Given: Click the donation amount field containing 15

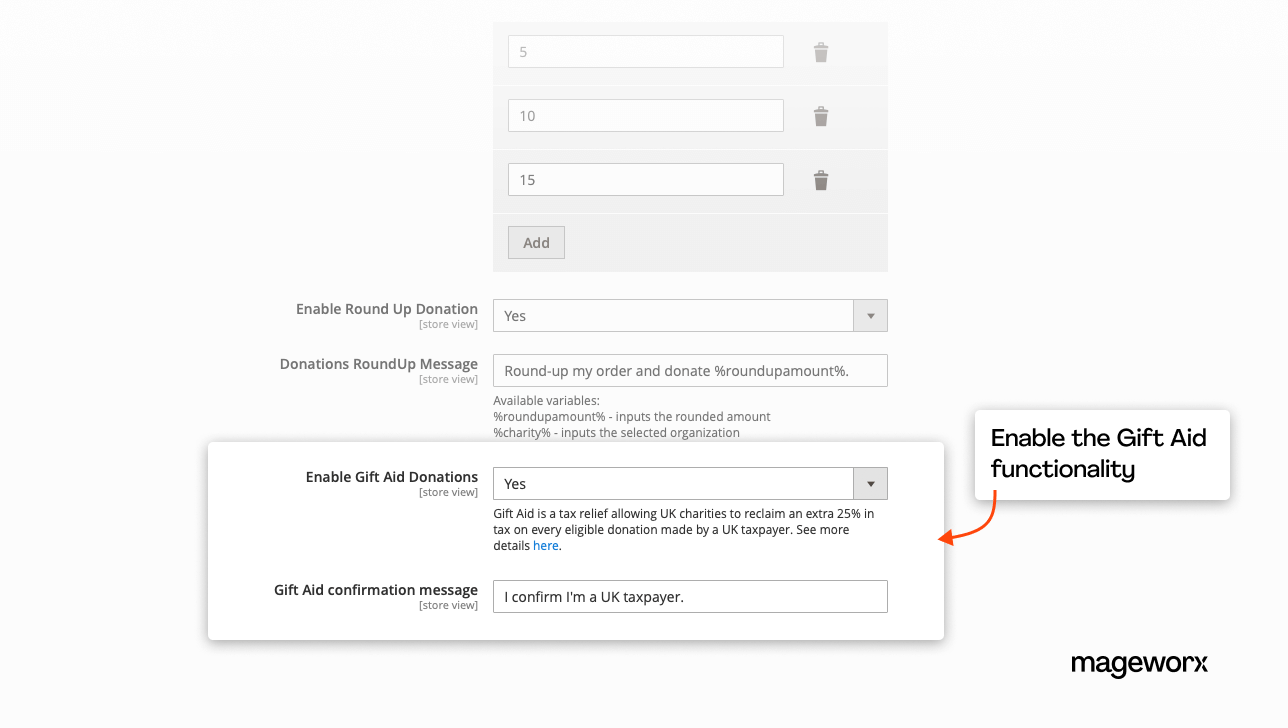Looking at the screenshot, I should pos(645,179).
